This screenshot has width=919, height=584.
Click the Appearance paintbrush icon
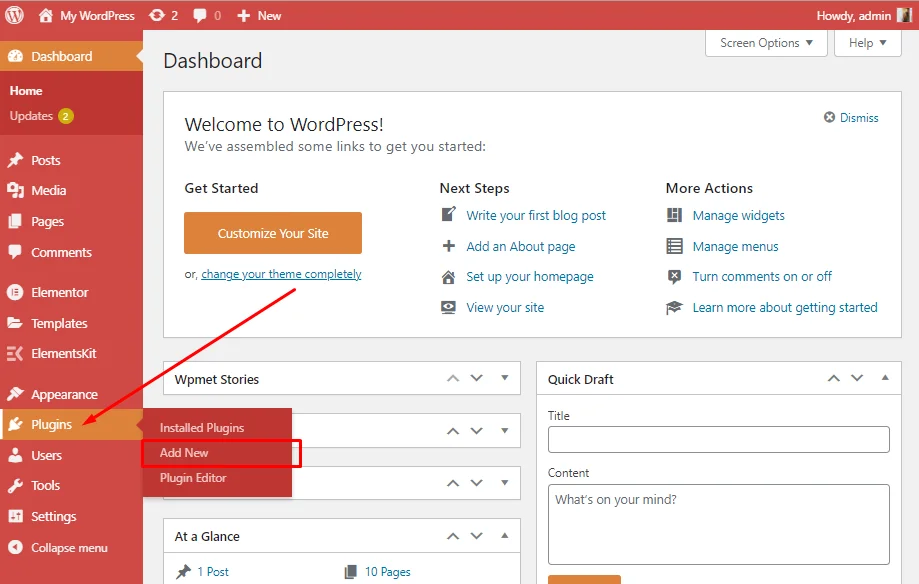15,394
